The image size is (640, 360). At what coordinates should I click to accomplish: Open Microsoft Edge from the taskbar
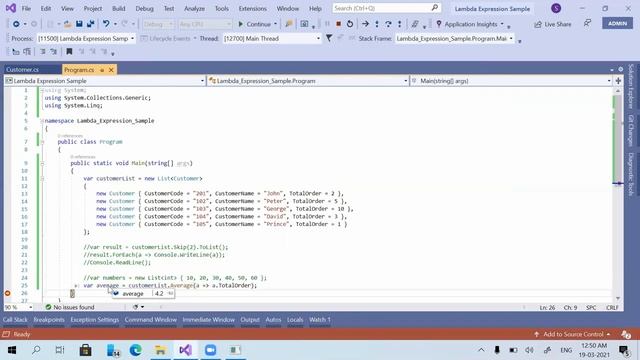tap(136, 350)
